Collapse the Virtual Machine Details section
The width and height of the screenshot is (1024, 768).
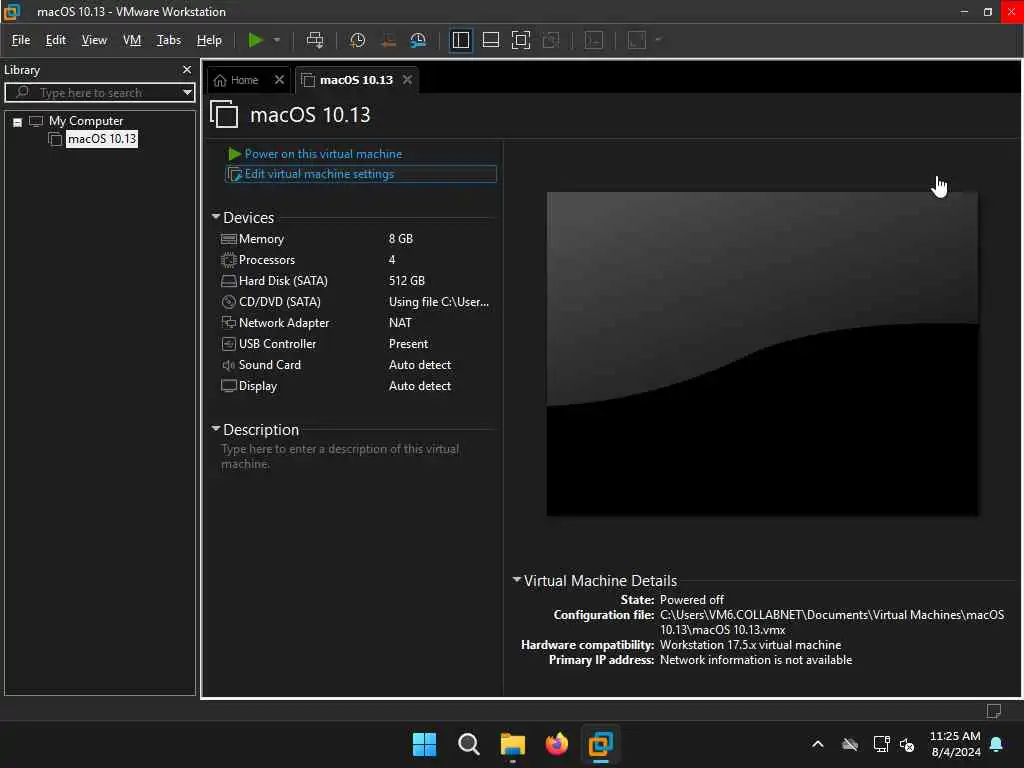click(517, 579)
